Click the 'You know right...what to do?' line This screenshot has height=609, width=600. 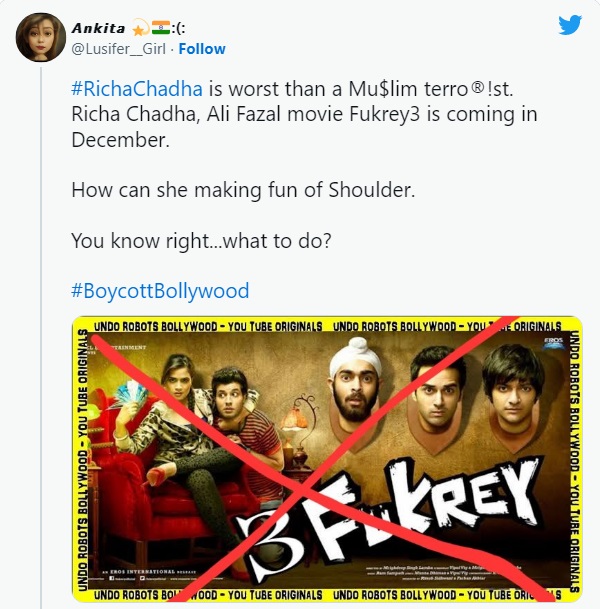[x=201, y=241]
